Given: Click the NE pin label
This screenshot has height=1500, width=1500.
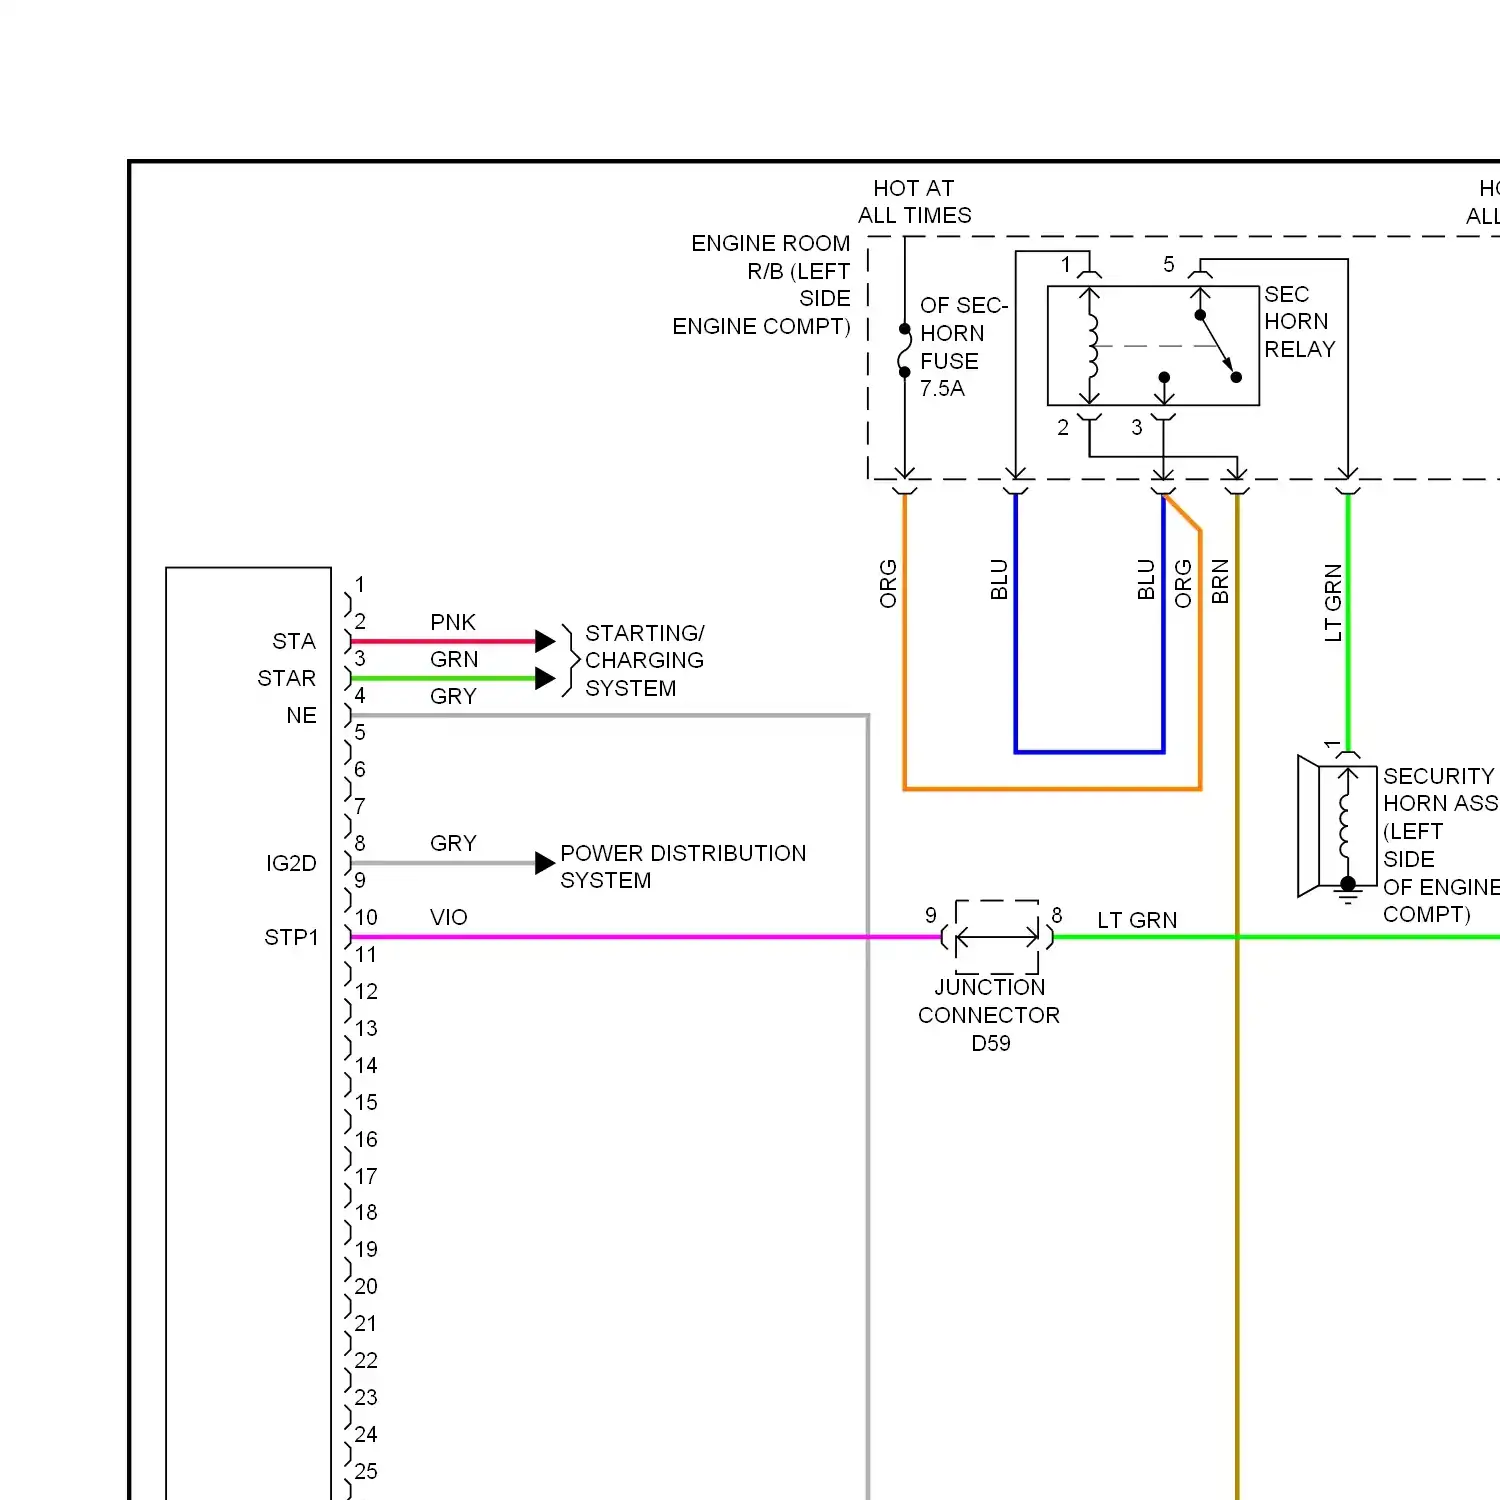Looking at the screenshot, I should pos(301,715).
